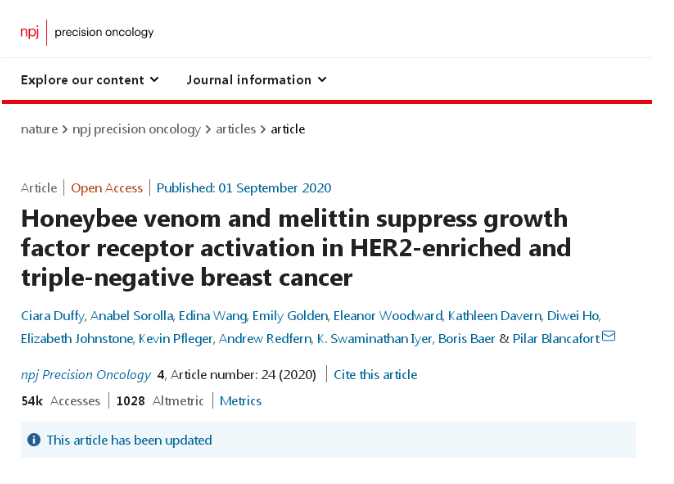Viewport: 674px width, 484px height.
Task: Click the Open Access label
Action: click(107, 188)
